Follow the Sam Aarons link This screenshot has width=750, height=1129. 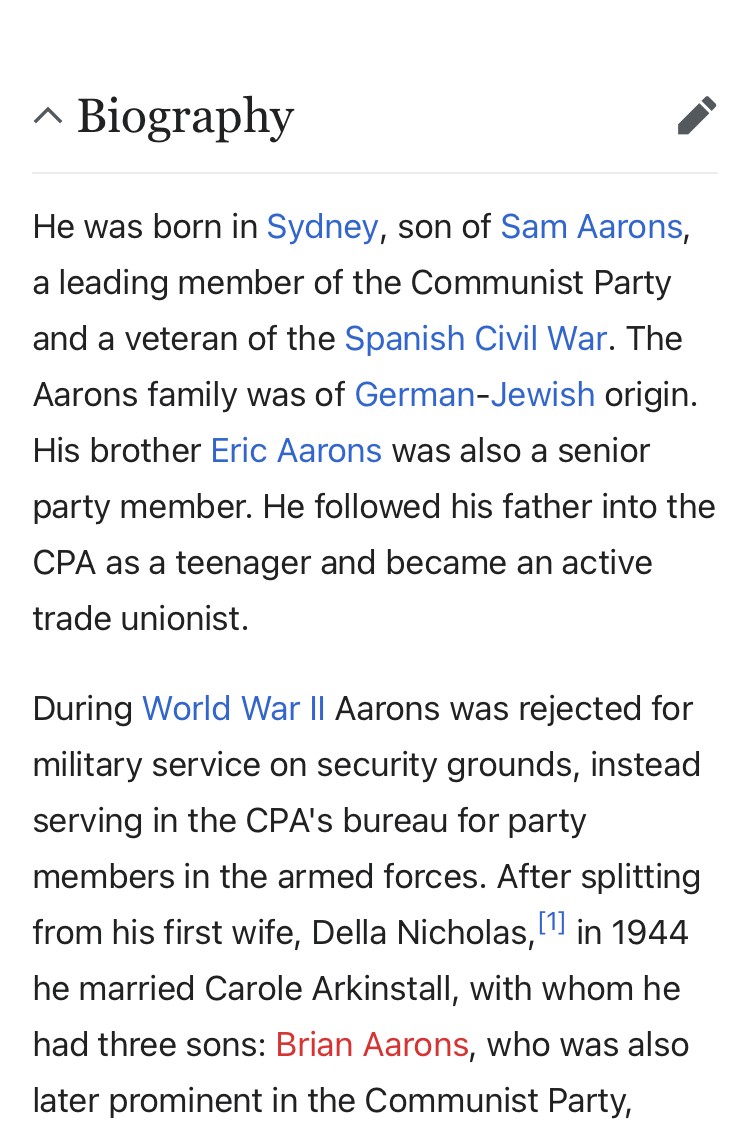click(590, 227)
